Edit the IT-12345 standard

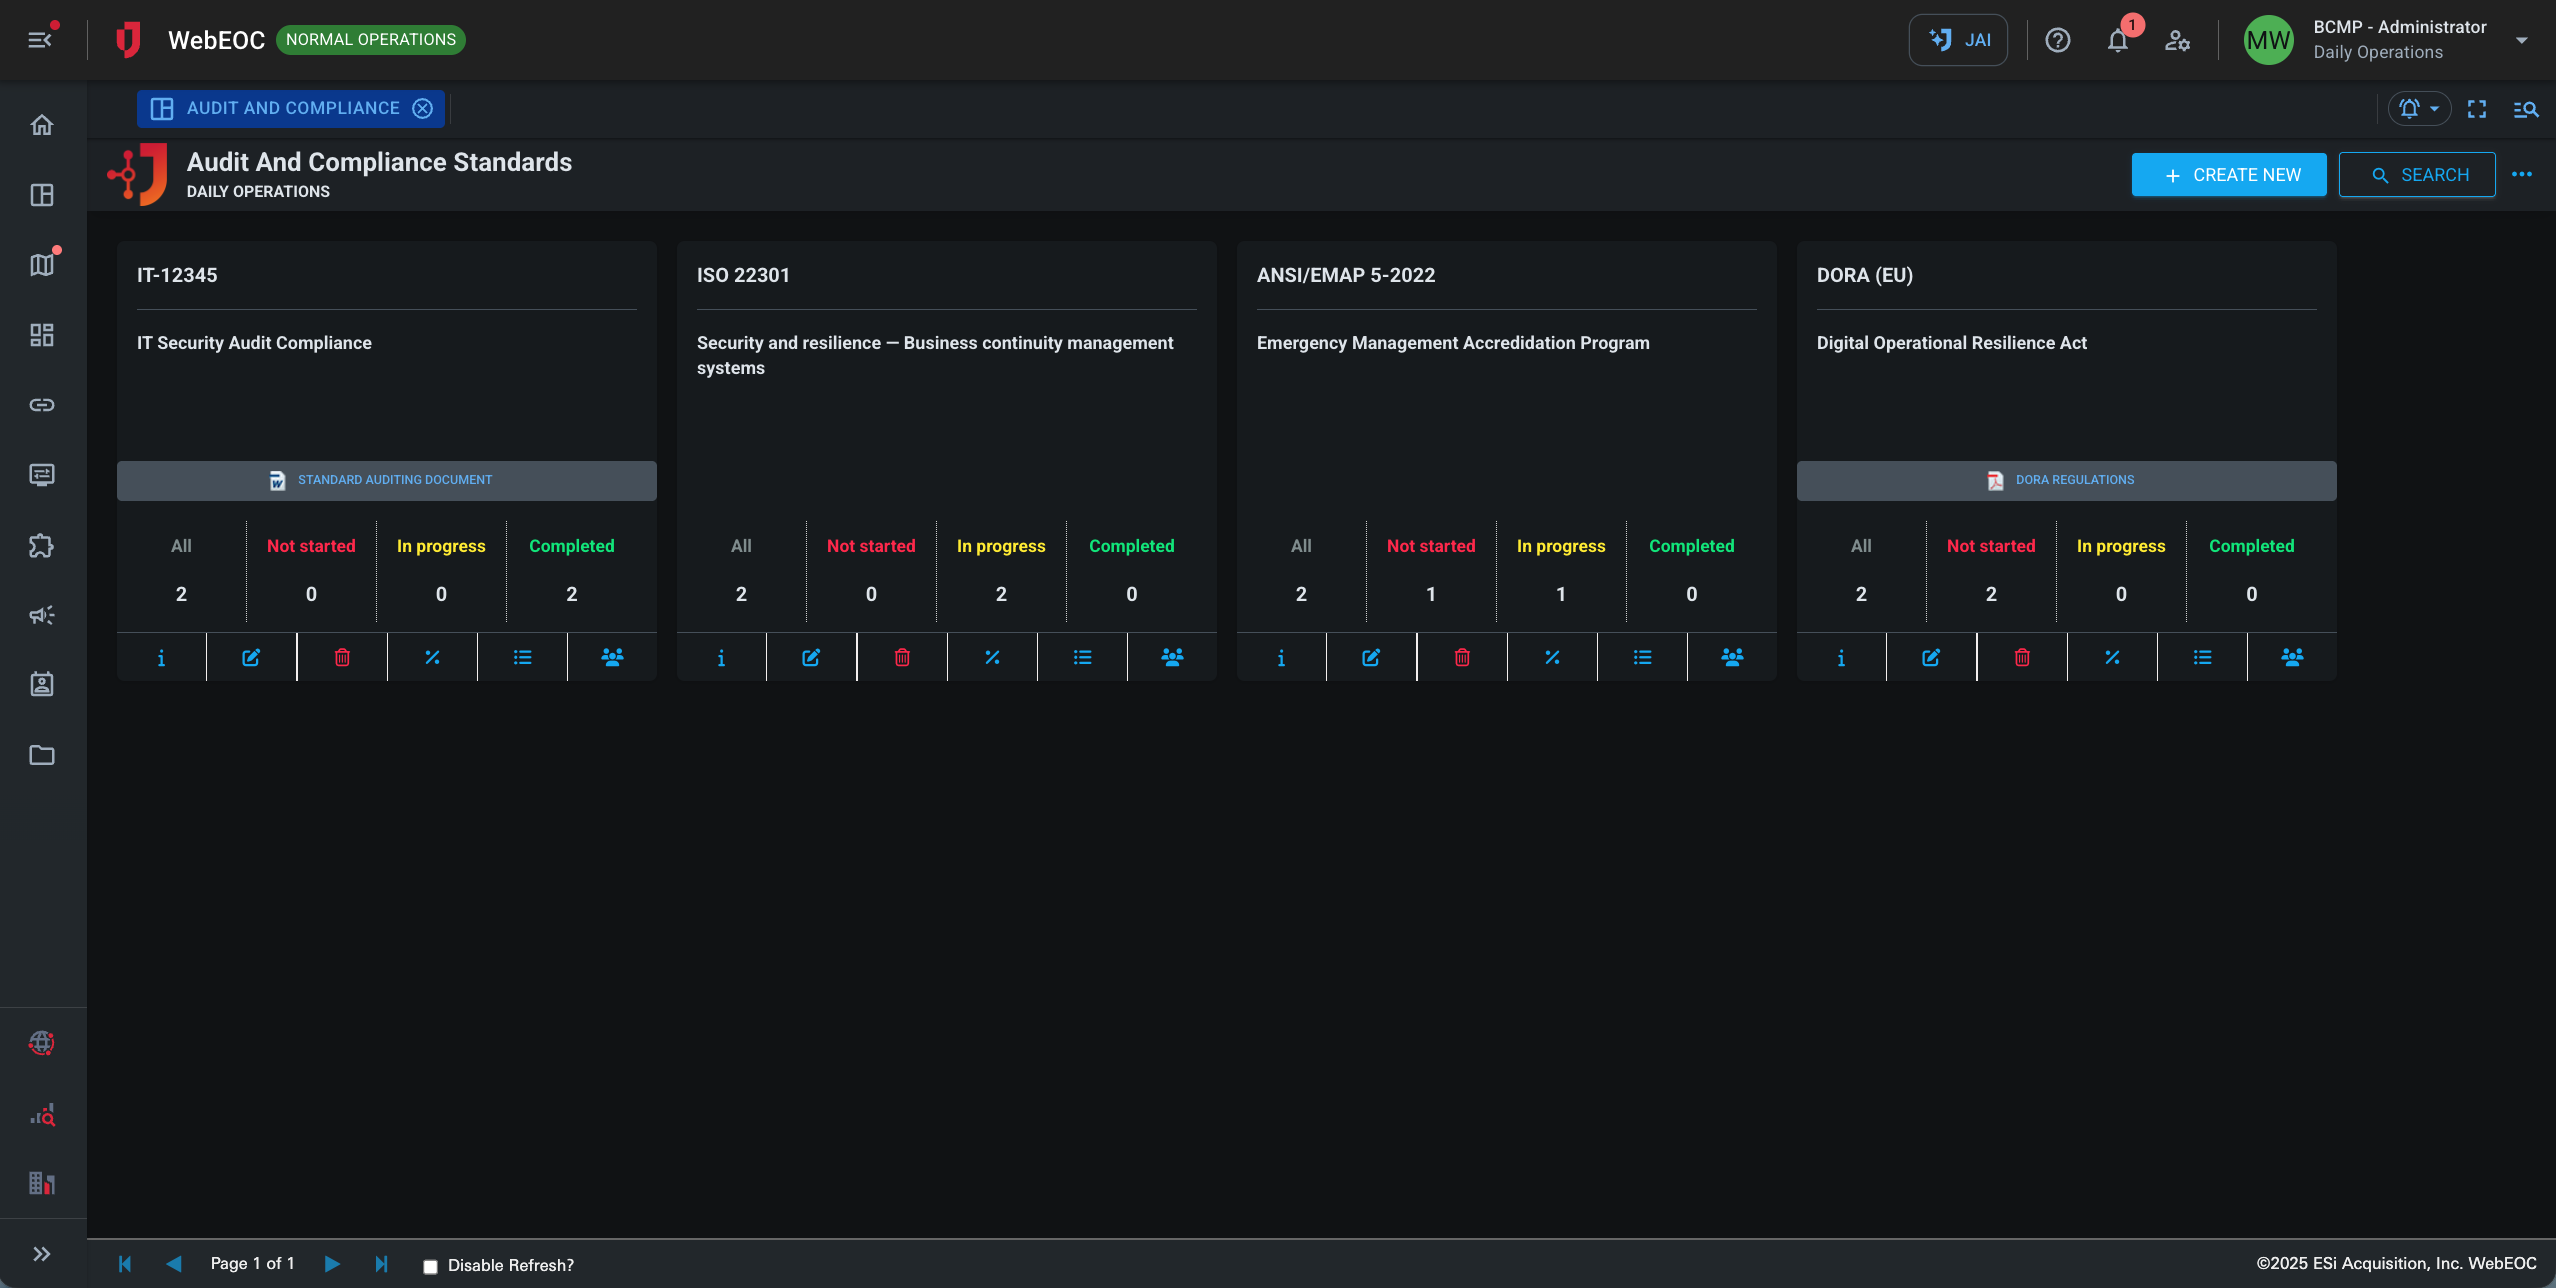click(251, 657)
